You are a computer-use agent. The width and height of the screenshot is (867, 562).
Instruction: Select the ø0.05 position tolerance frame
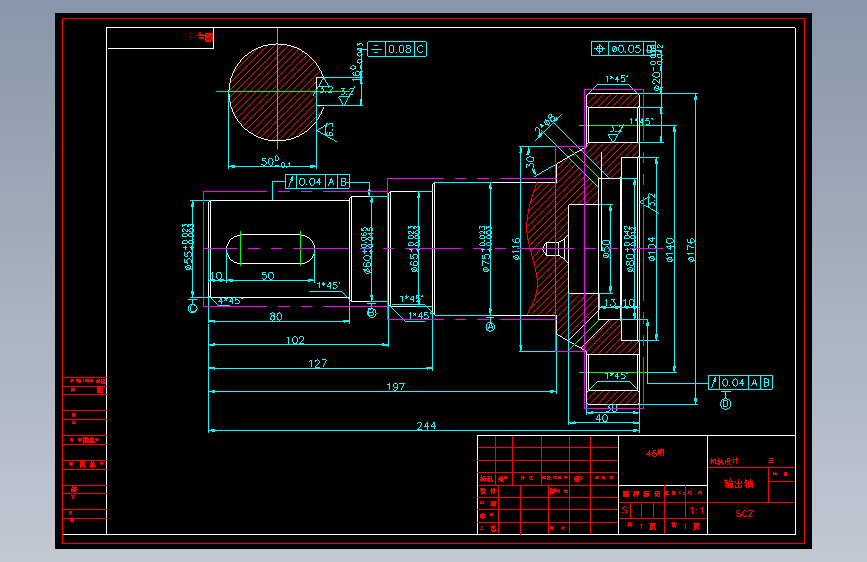click(623, 49)
